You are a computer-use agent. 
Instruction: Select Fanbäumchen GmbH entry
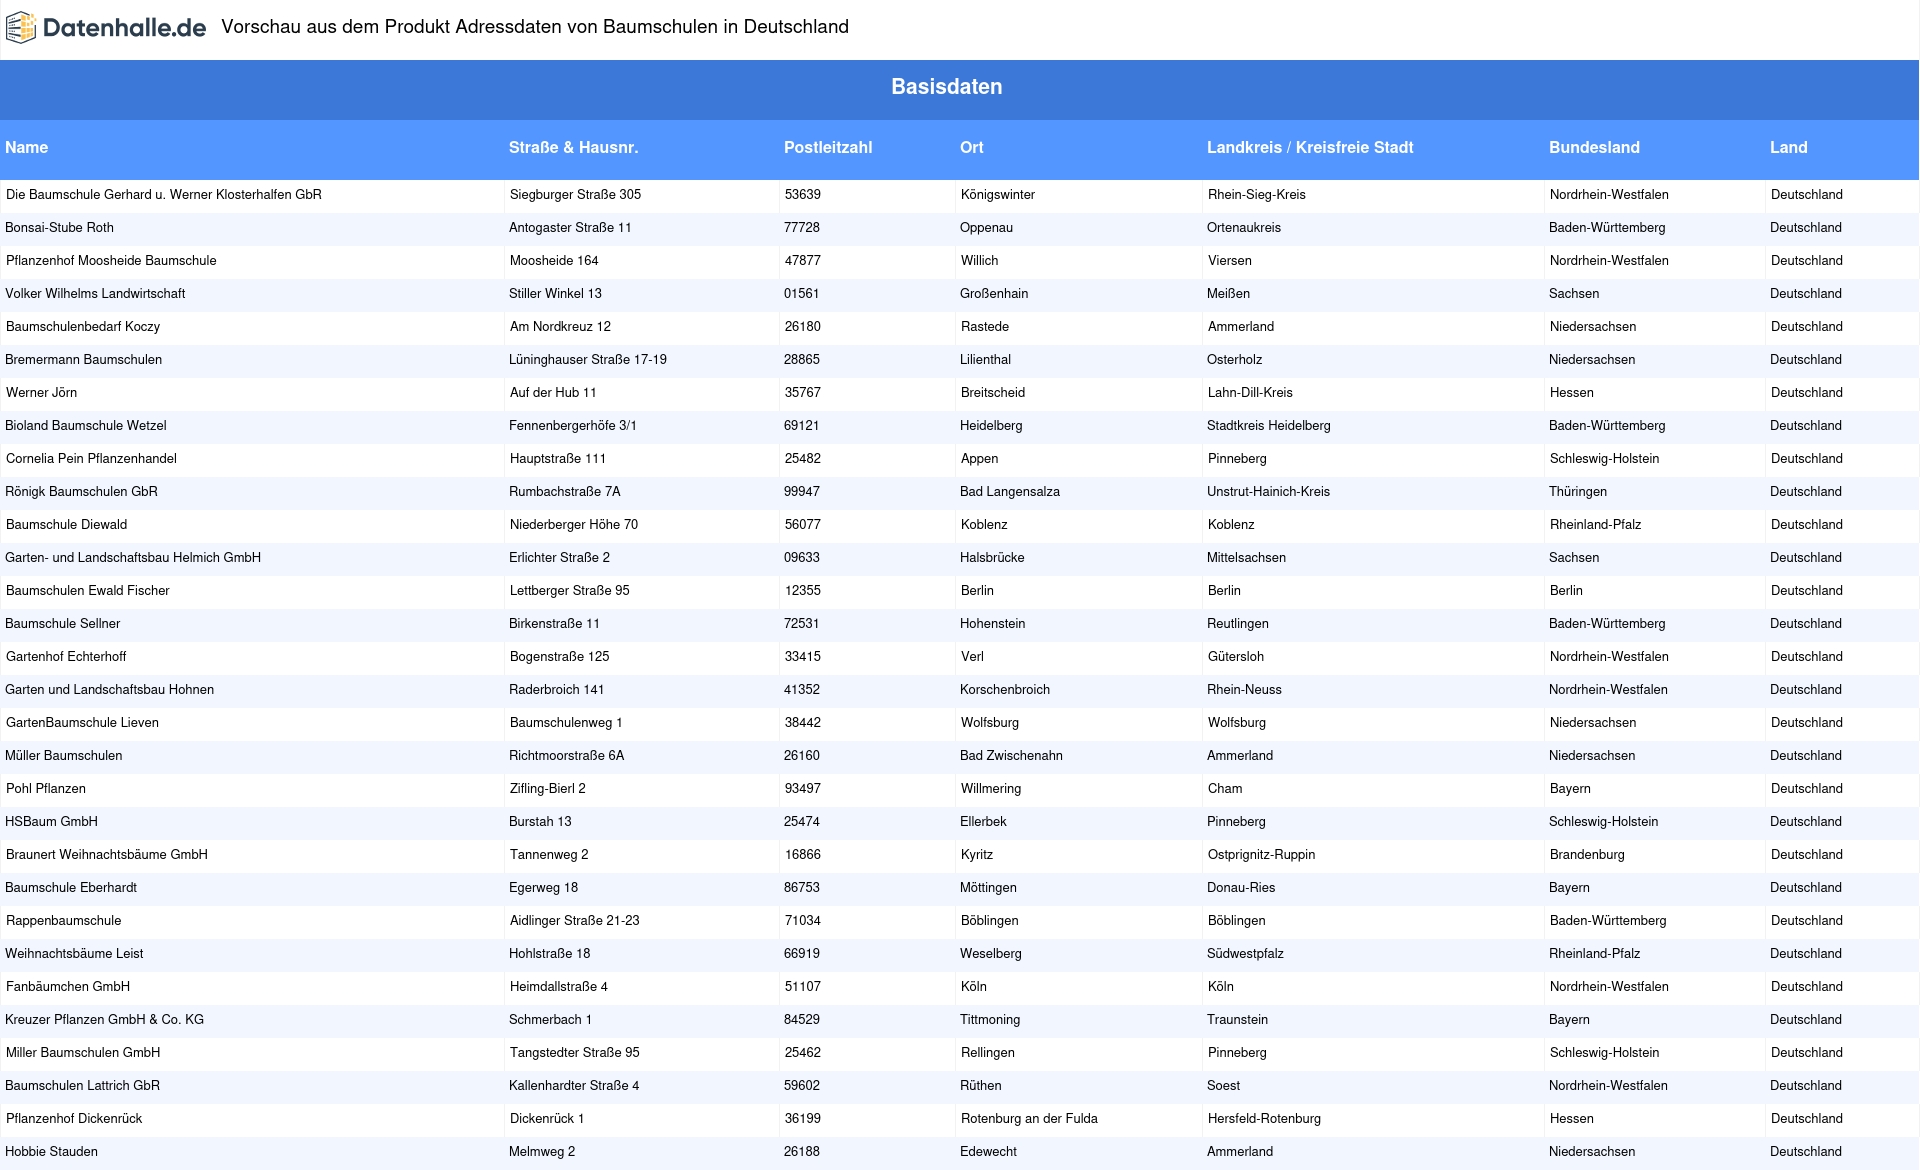pos(68,987)
